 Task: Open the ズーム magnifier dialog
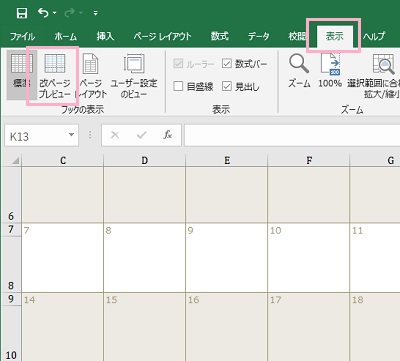(299, 71)
